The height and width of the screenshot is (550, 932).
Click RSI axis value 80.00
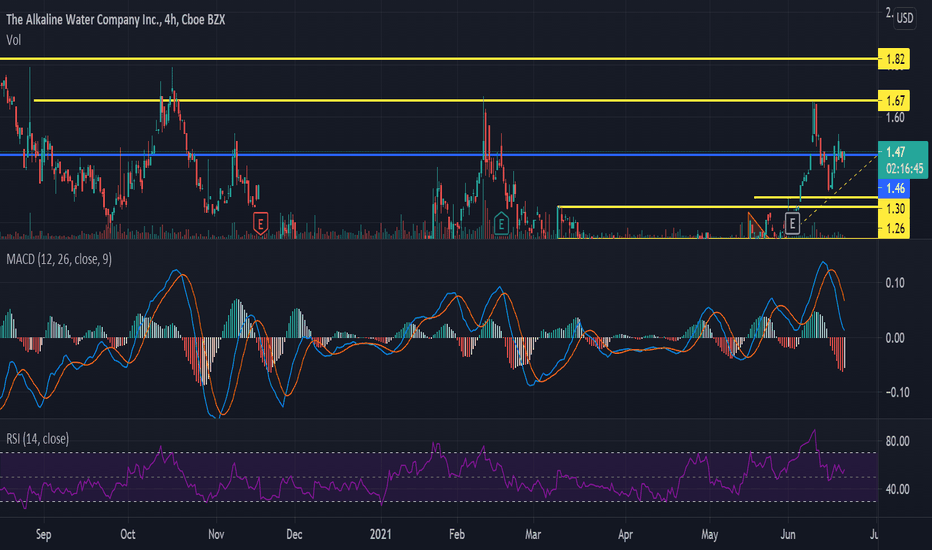897,441
